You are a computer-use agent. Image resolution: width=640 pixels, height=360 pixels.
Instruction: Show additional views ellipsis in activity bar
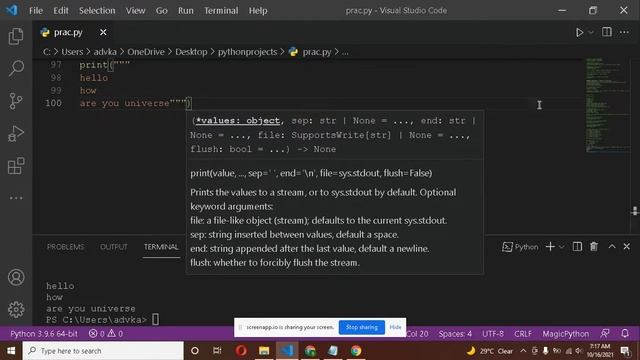click(x=16, y=198)
